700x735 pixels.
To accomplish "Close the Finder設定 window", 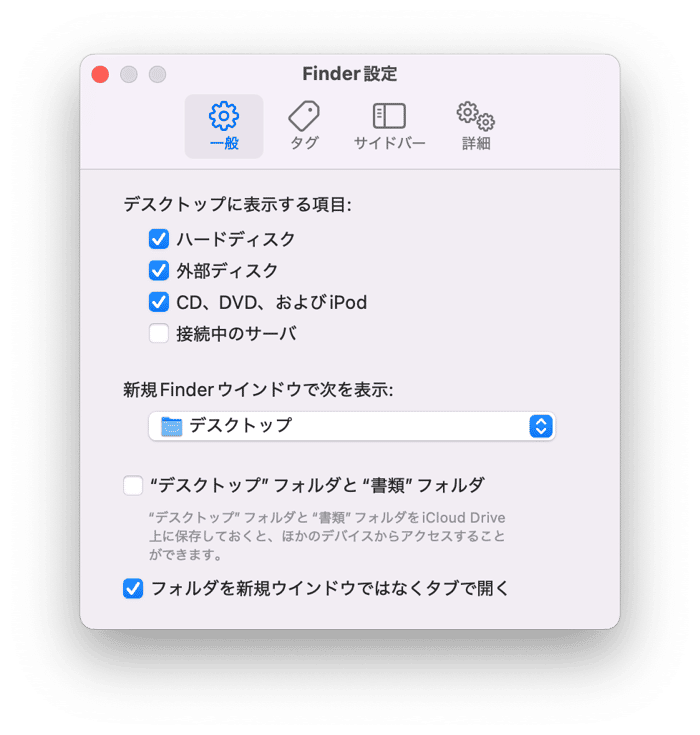I will pyautogui.click(x=100, y=74).
